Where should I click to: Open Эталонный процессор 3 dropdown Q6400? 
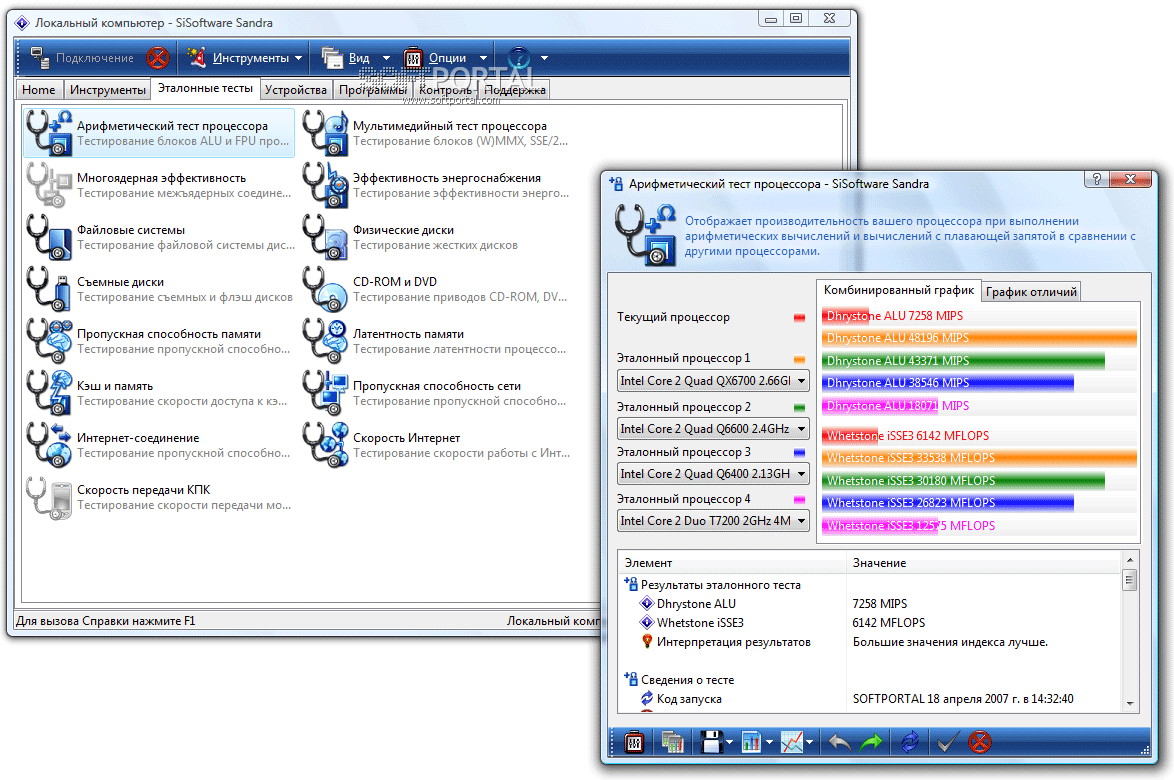[713, 474]
